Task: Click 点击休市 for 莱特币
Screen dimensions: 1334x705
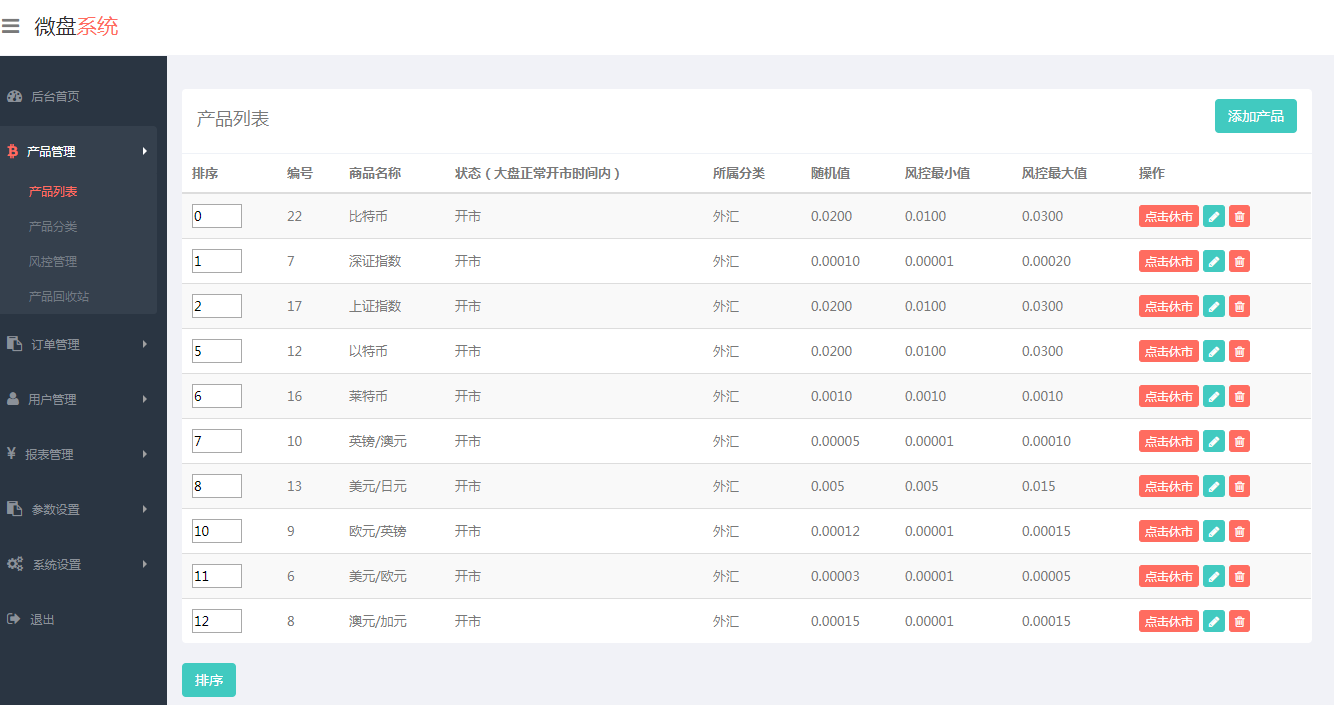Action: 1168,396
